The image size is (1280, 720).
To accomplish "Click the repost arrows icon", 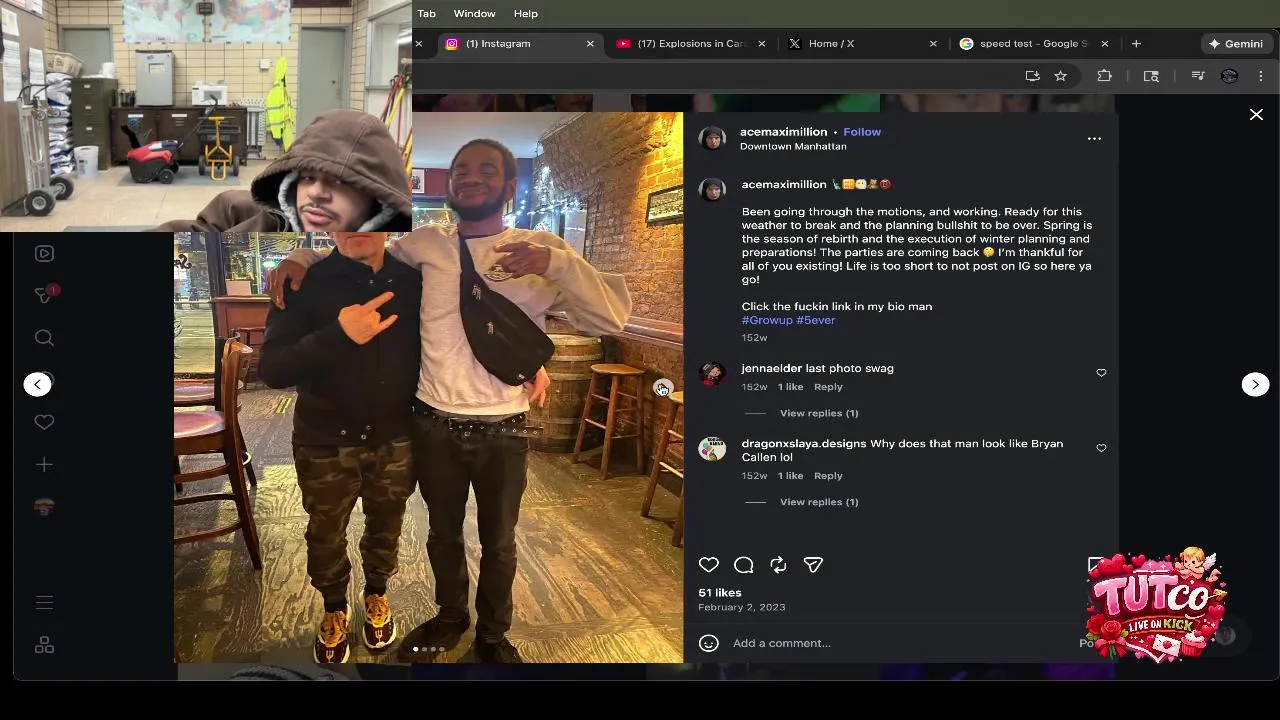I will 778,565.
